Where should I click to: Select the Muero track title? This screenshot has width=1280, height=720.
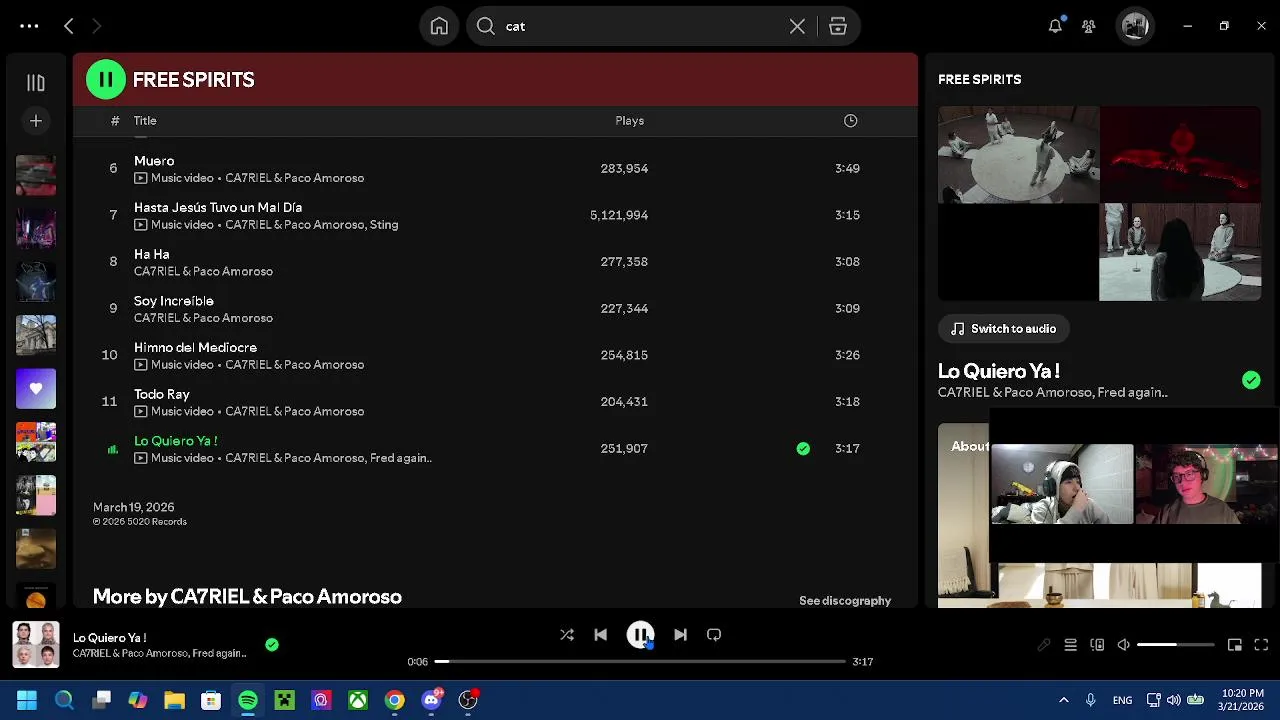[x=154, y=160]
